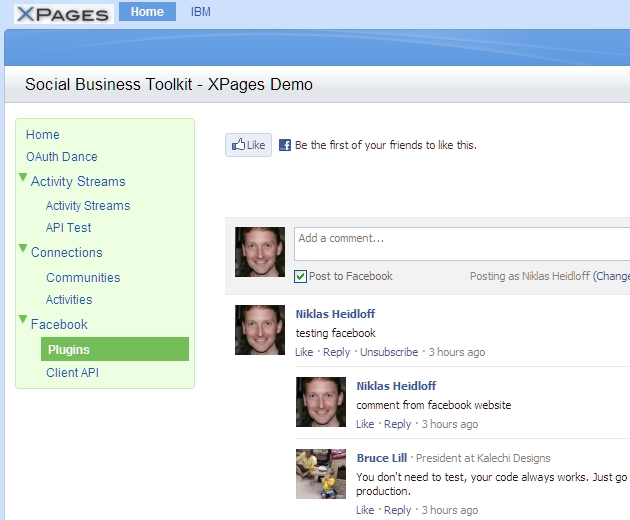Click the Facebook logo icon beside like text
Viewport: 630px width, 520px height.
coord(285,145)
